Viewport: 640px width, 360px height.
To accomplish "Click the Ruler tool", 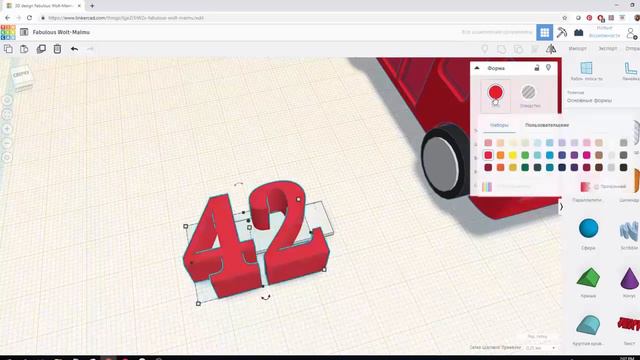I will [x=631, y=71].
